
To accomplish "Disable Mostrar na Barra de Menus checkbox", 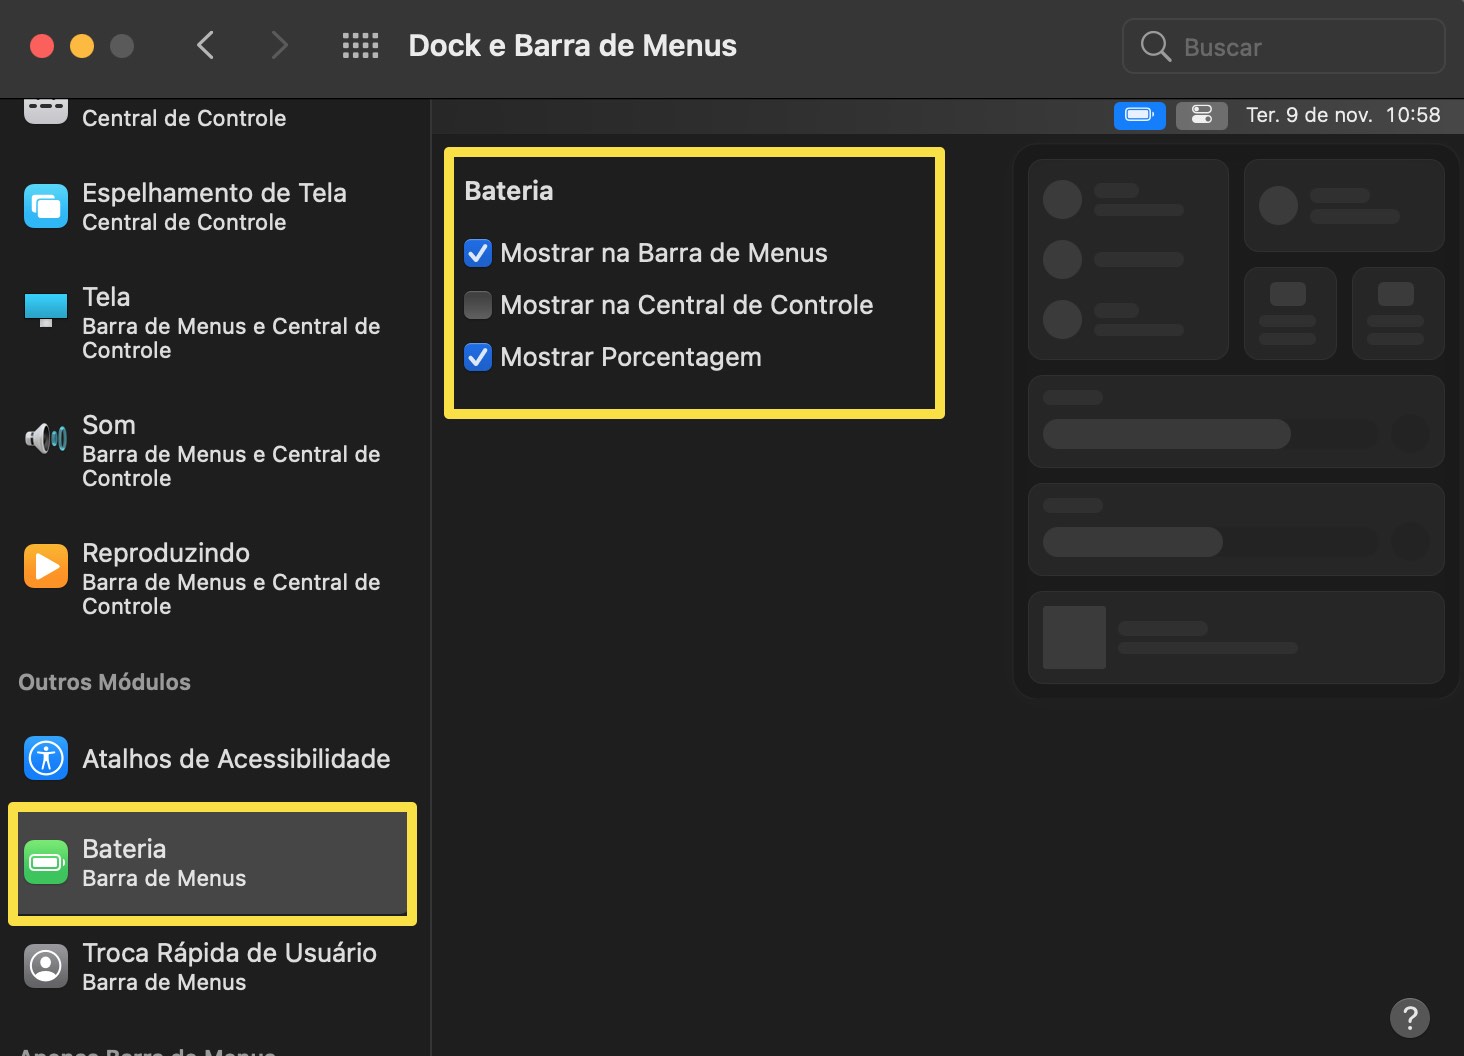I will point(478,253).
